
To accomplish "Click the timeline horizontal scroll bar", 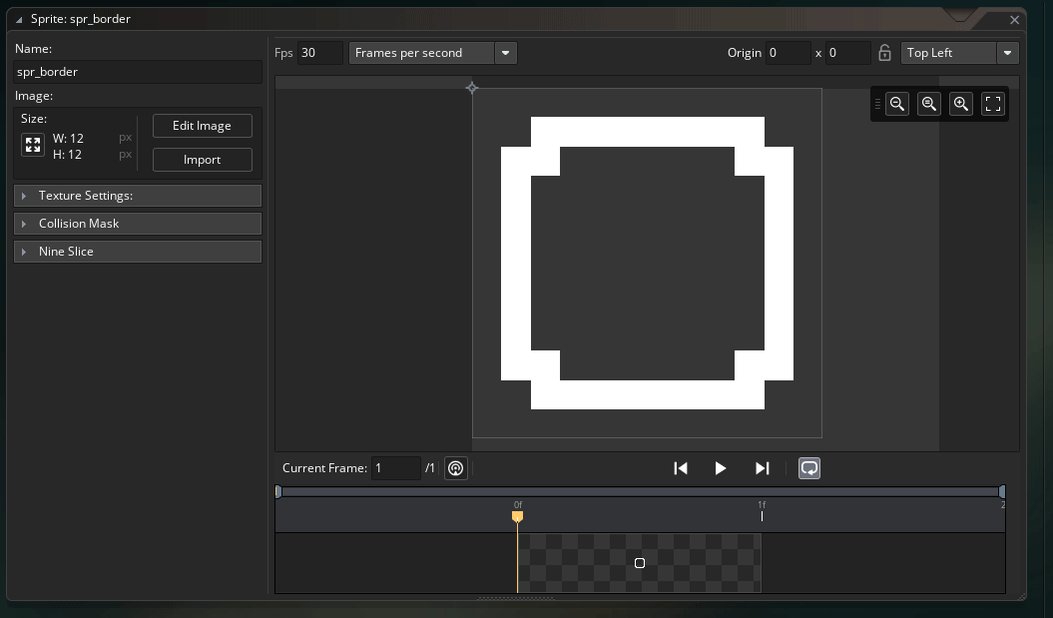I will 640,492.
